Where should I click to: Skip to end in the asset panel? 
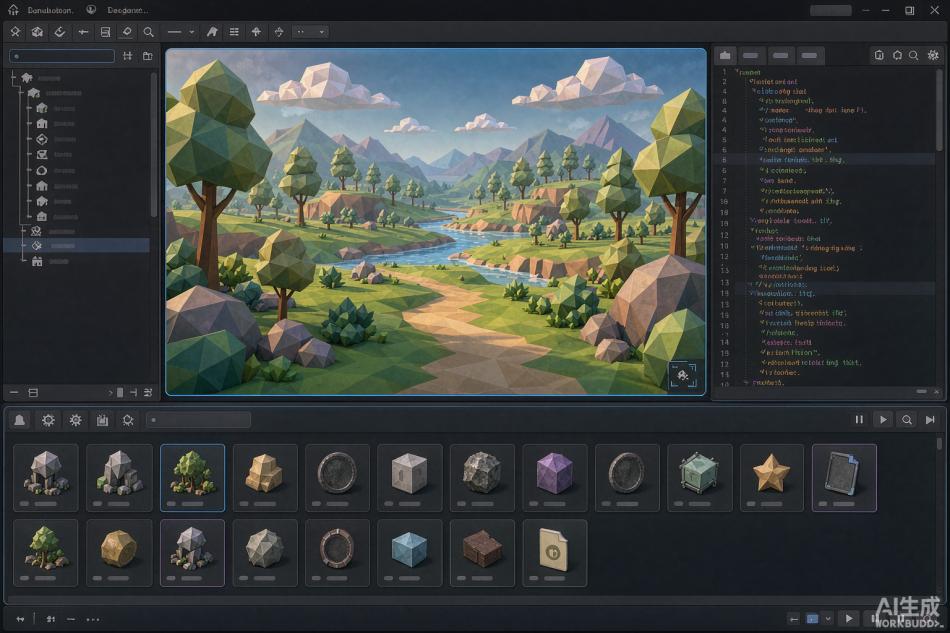pos(930,420)
